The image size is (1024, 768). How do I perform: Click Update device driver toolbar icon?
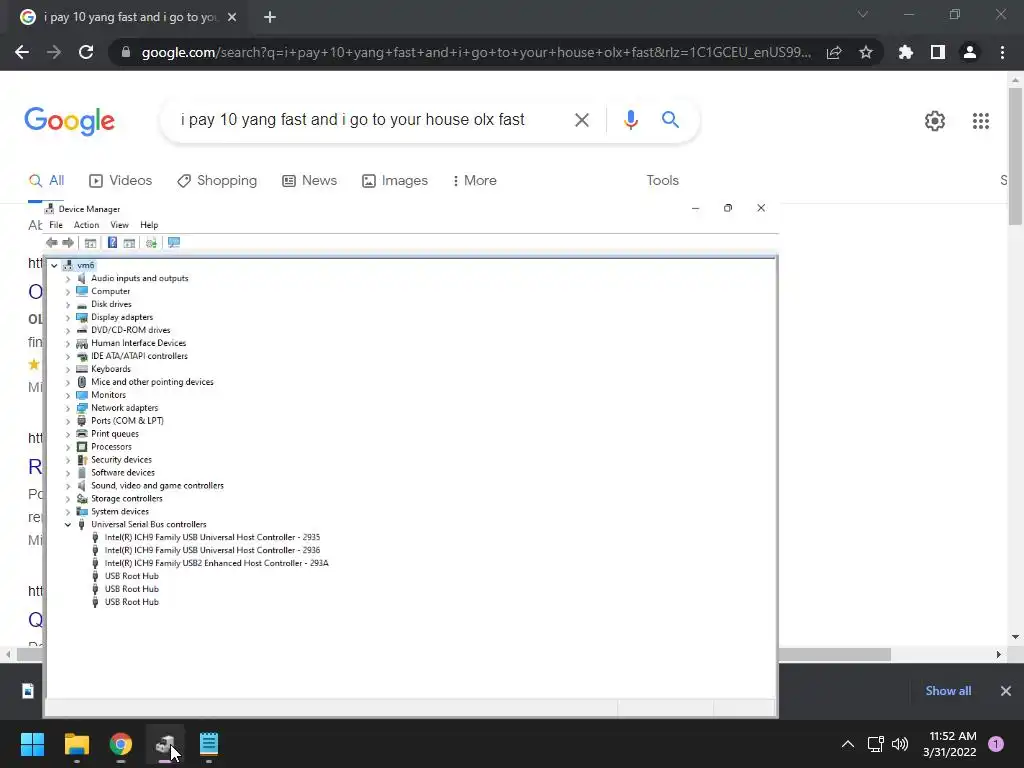tap(151, 243)
